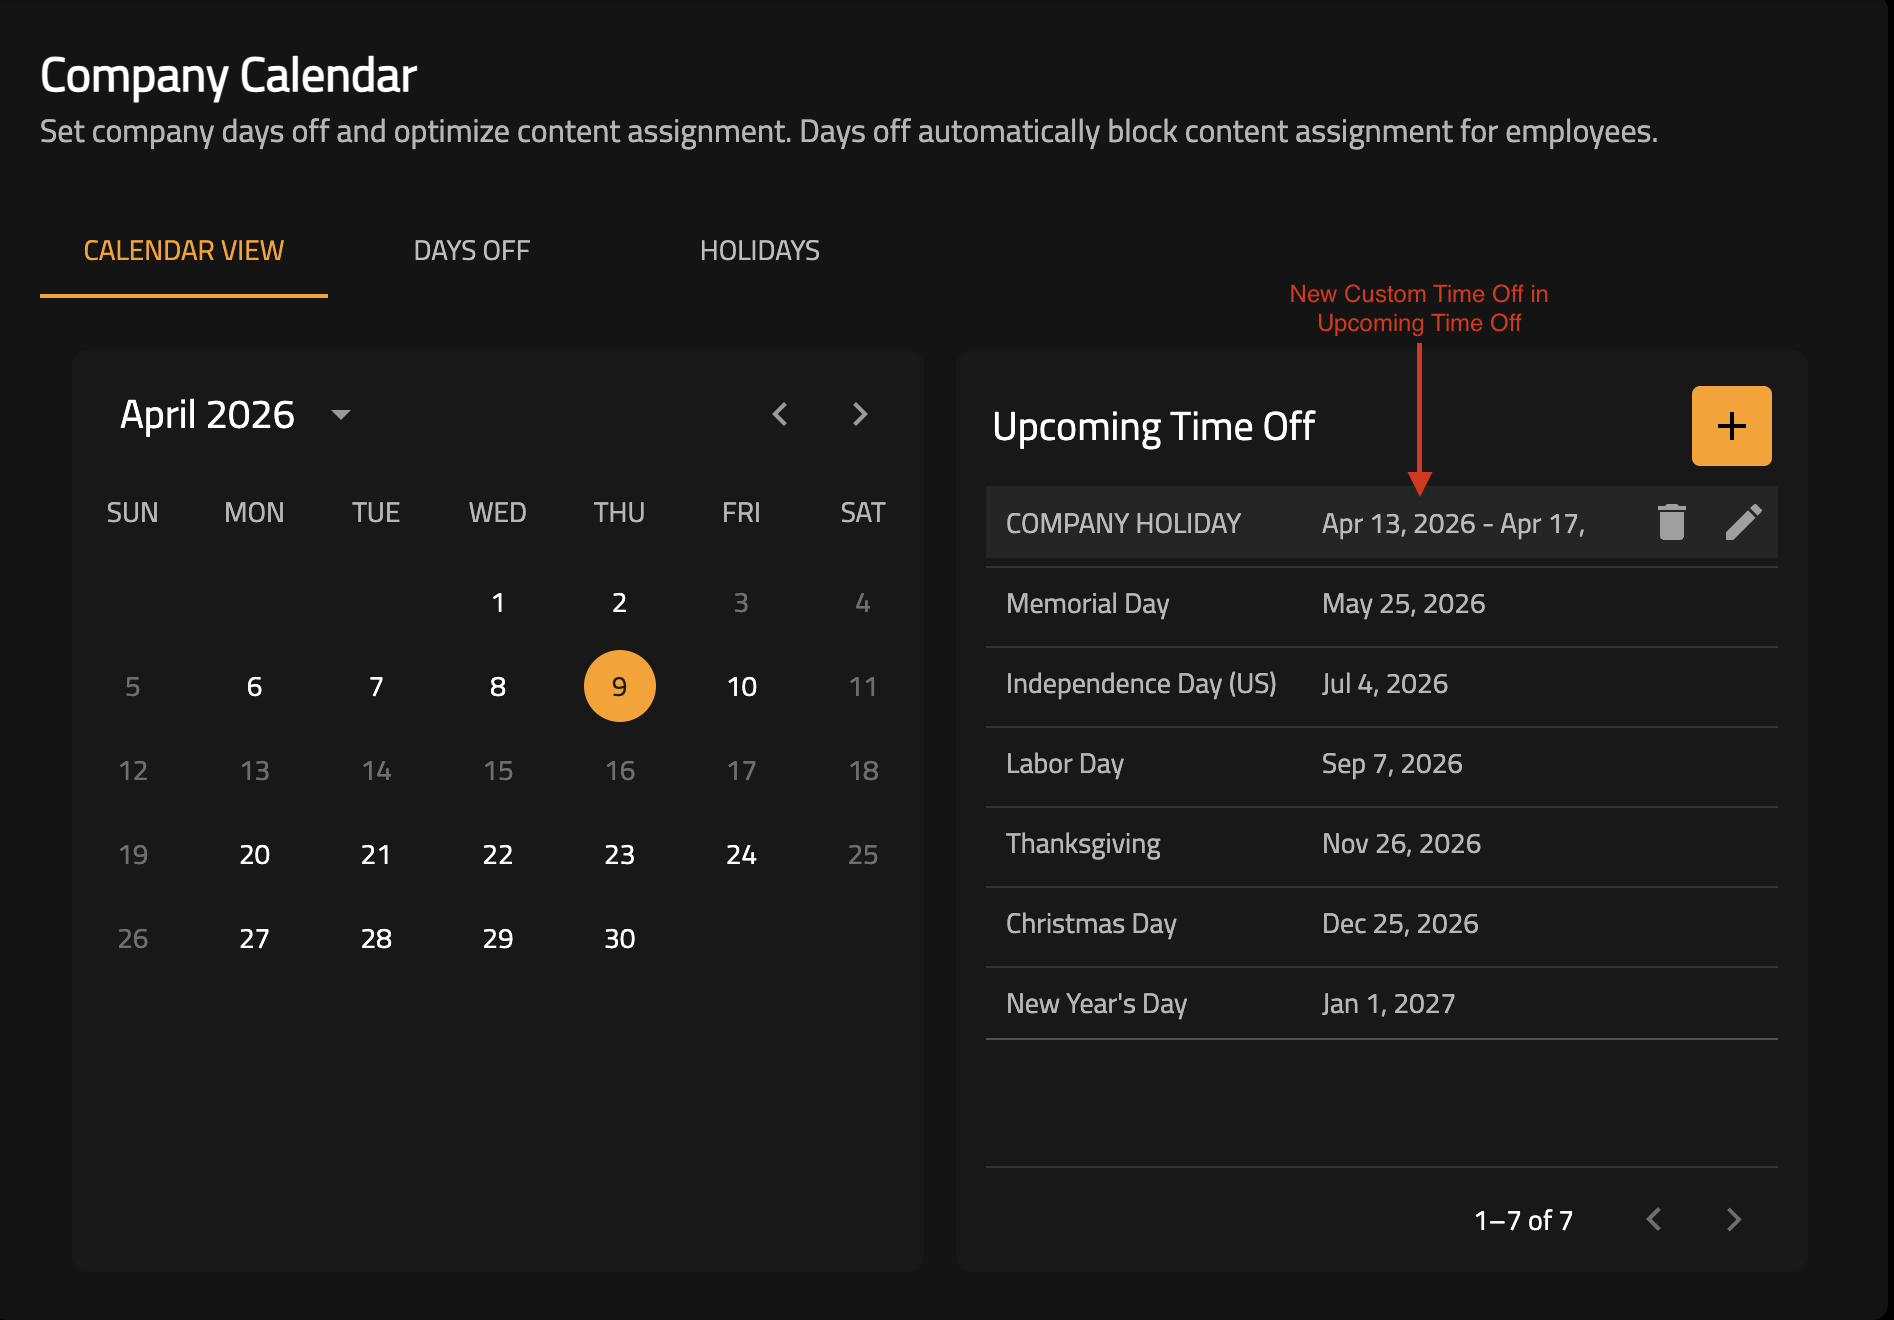Select April 30 on the calendar
This screenshot has width=1894, height=1320.
point(619,938)
